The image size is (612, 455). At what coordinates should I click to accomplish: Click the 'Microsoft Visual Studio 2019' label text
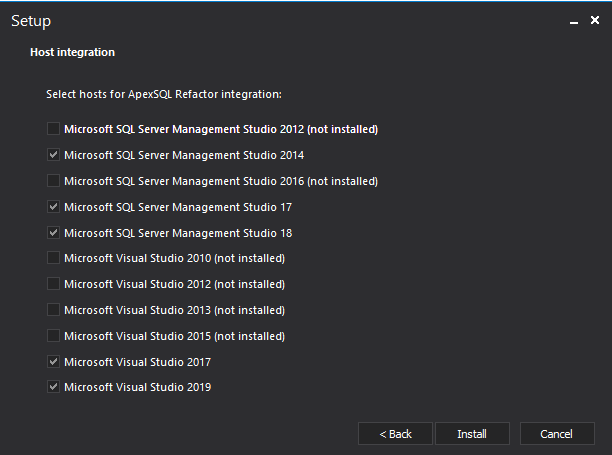click(137, 388)
